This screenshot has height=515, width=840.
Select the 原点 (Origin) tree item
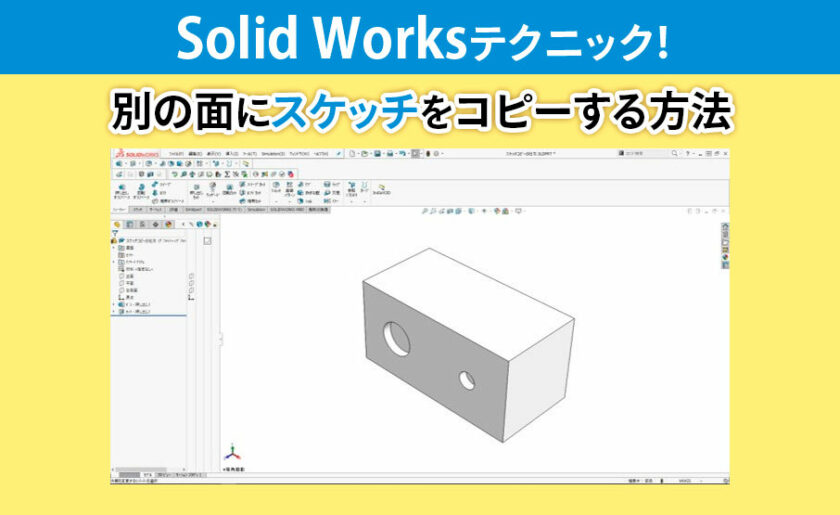126,297
